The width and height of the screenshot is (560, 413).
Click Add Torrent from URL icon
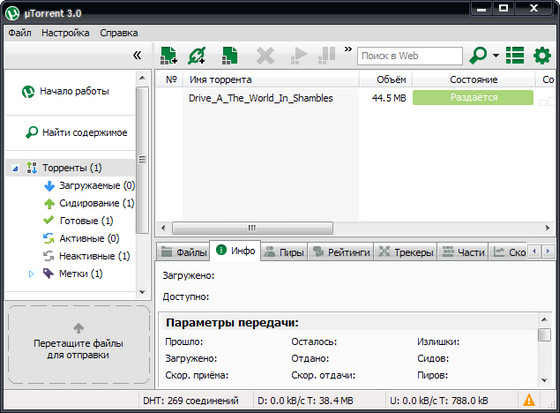[197, 56]
